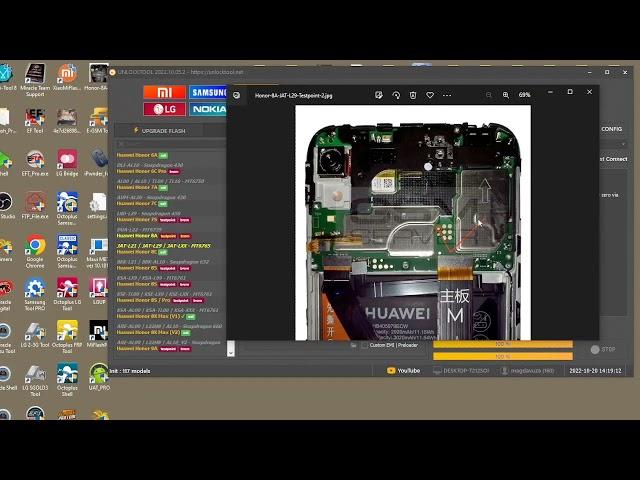640x480 pixels.
Task: Click the 69% zoom level indicator
Action: (x=524, y=95)
